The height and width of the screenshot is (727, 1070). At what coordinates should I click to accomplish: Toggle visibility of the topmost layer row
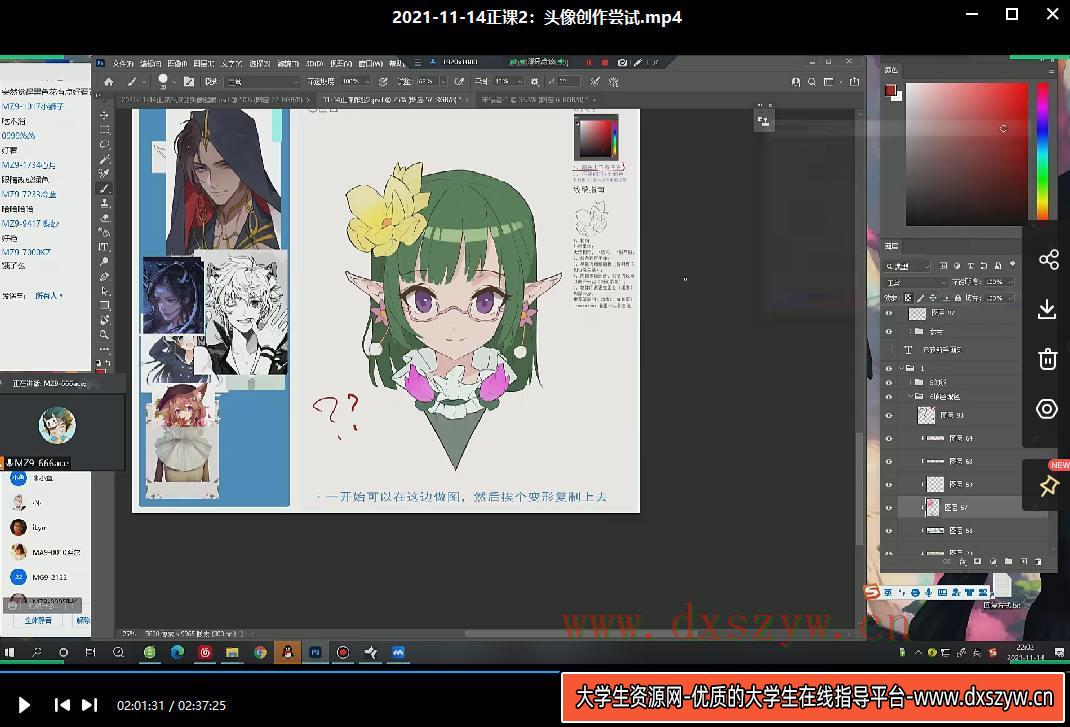pos(889,313)
